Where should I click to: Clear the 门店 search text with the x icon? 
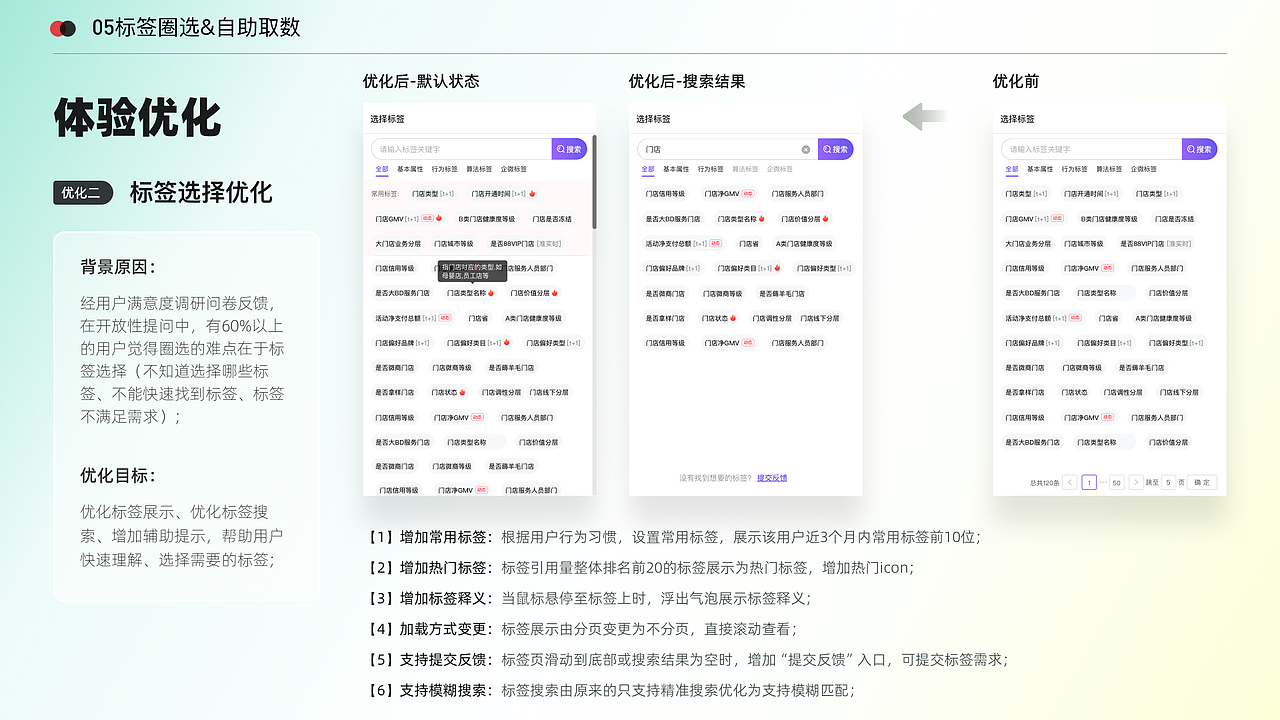(x=806, y=149)
